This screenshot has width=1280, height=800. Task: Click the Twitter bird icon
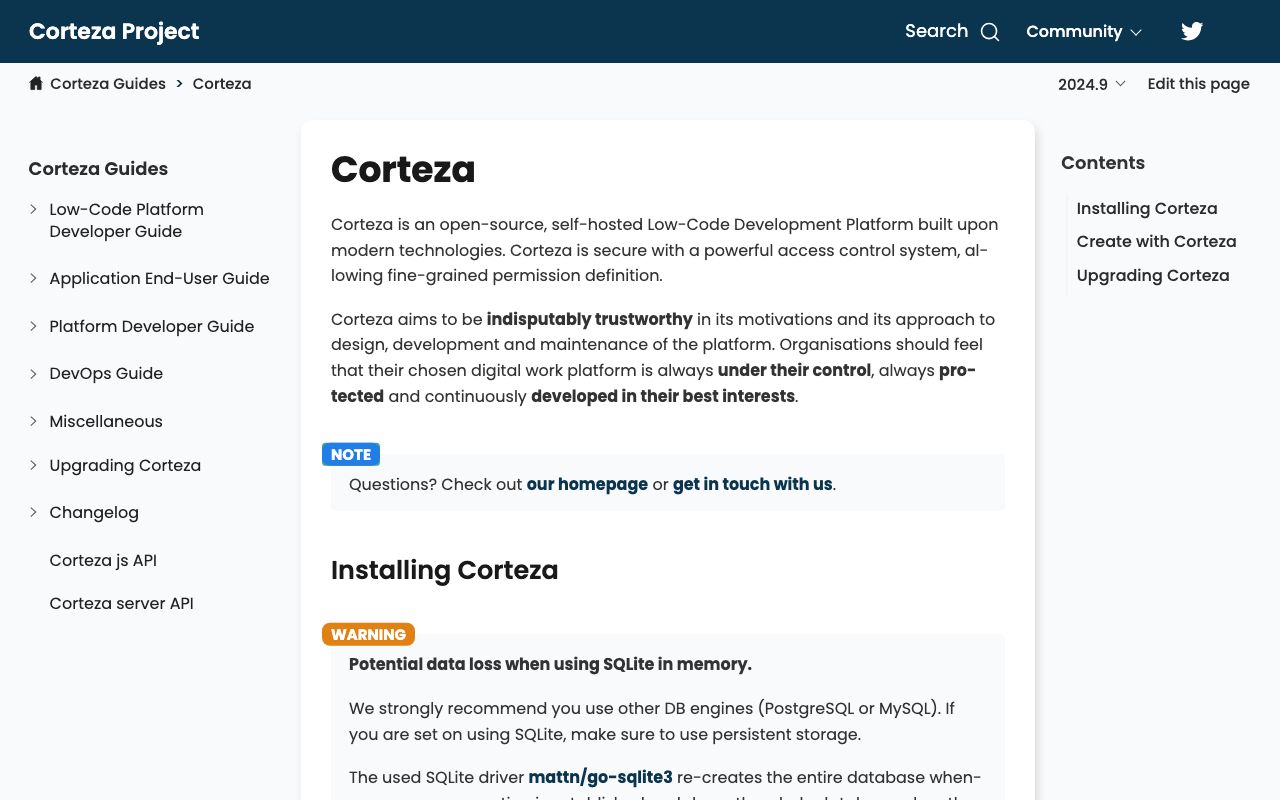pos(1192,31)
